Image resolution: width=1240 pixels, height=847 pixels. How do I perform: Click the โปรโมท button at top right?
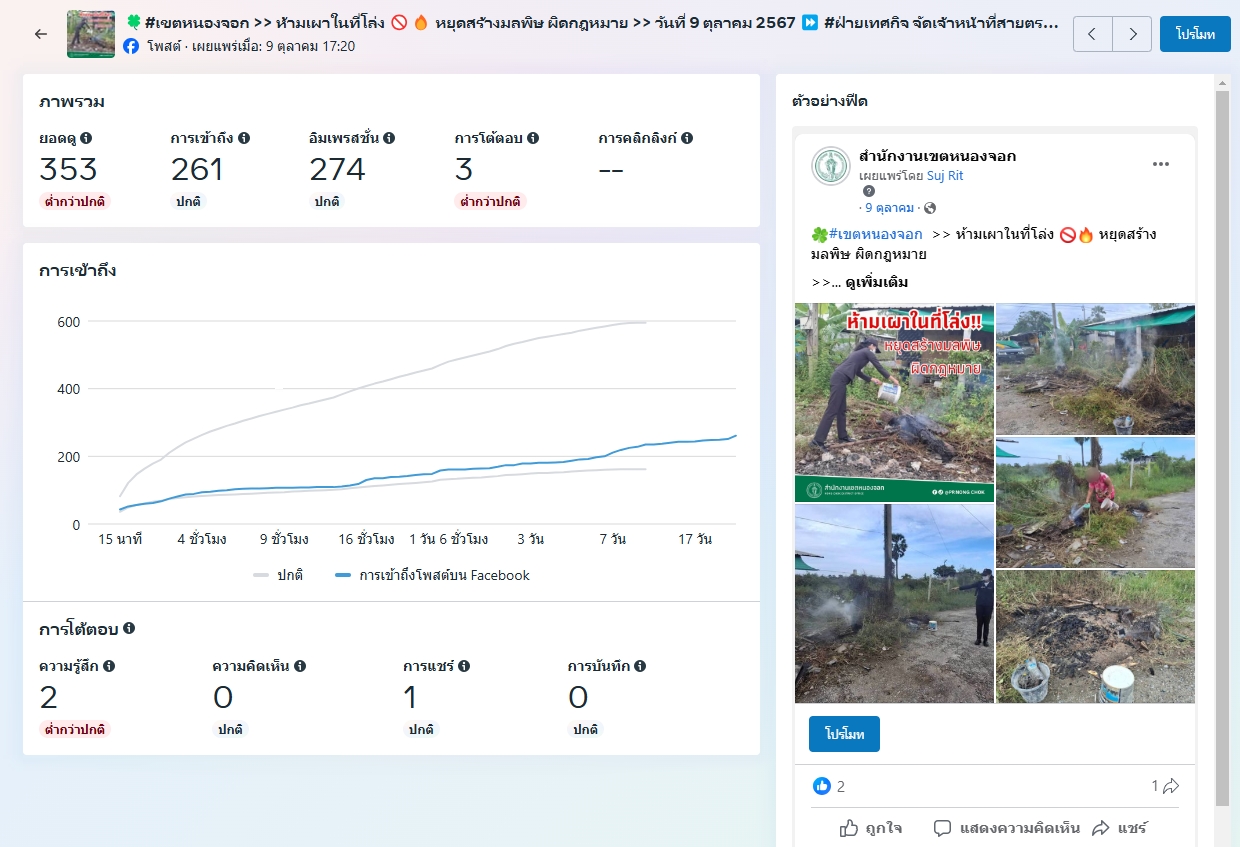tap(1194, 34)
